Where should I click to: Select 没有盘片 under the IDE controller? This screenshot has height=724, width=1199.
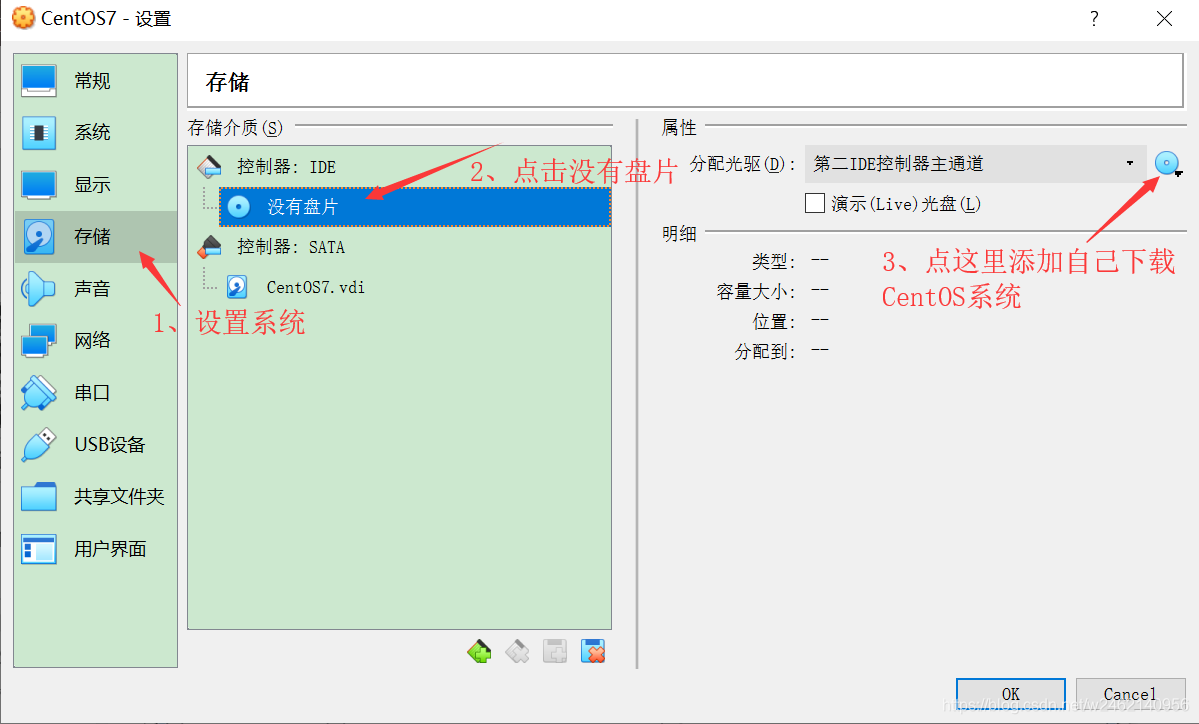[300, 206]
